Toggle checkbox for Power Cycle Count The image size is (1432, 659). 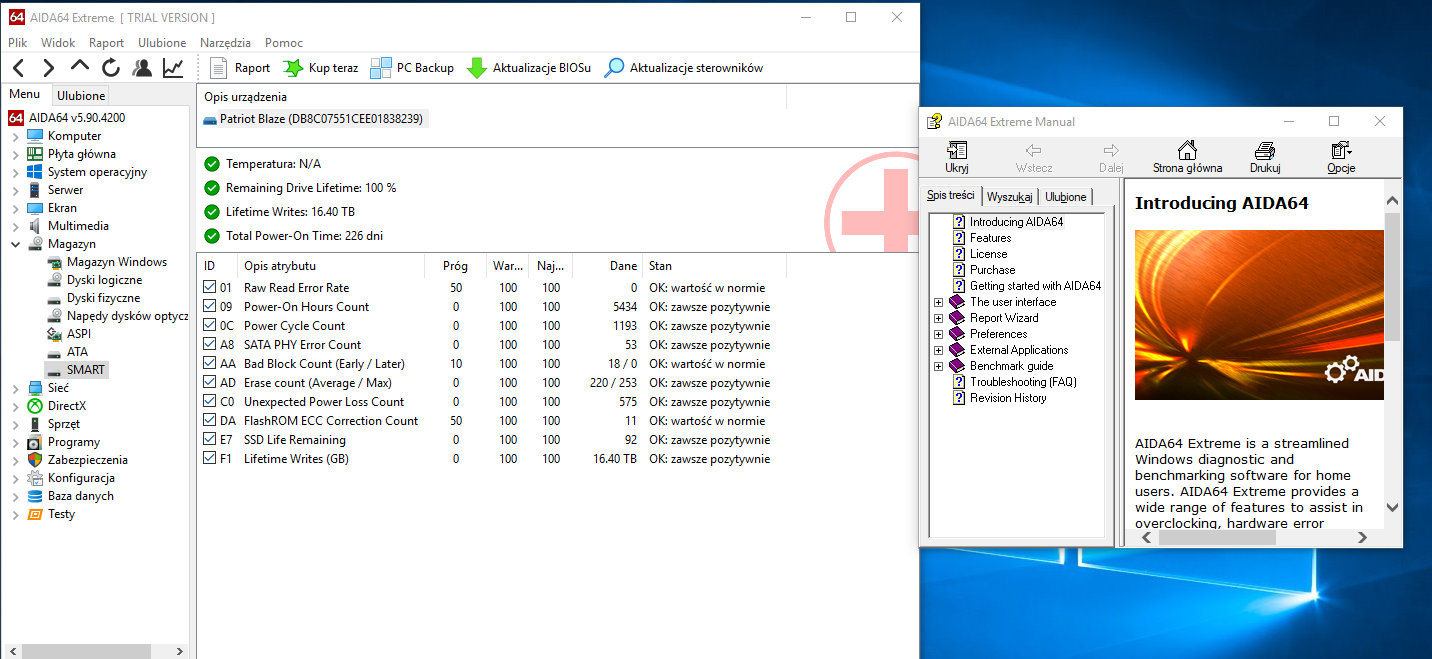209,326
